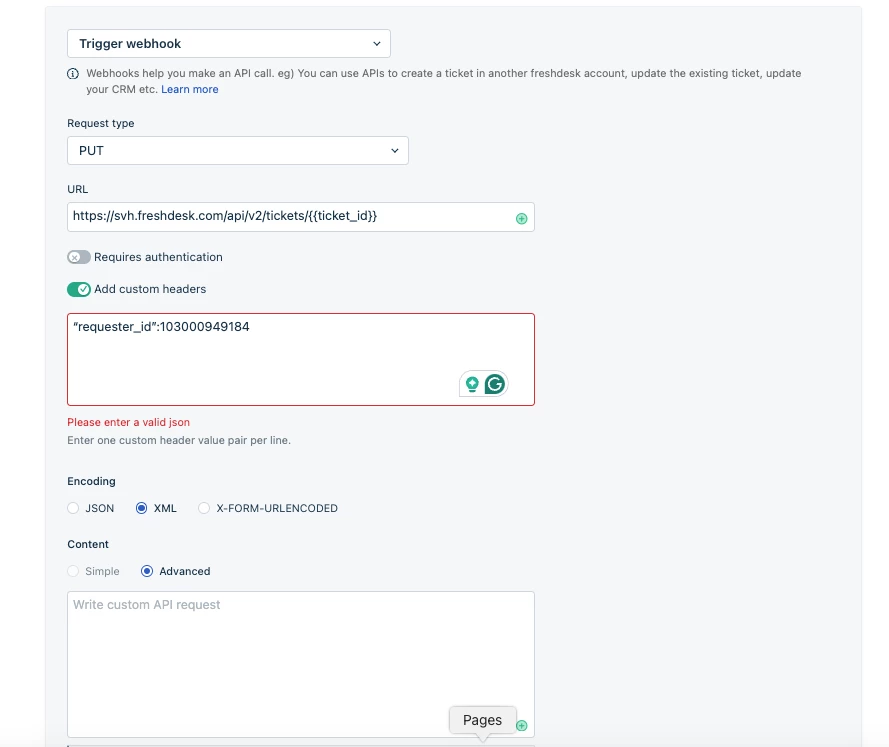The image size is (889, 747).
Task: Enable the Requires authentication toggle
Action: pos(79,257)
